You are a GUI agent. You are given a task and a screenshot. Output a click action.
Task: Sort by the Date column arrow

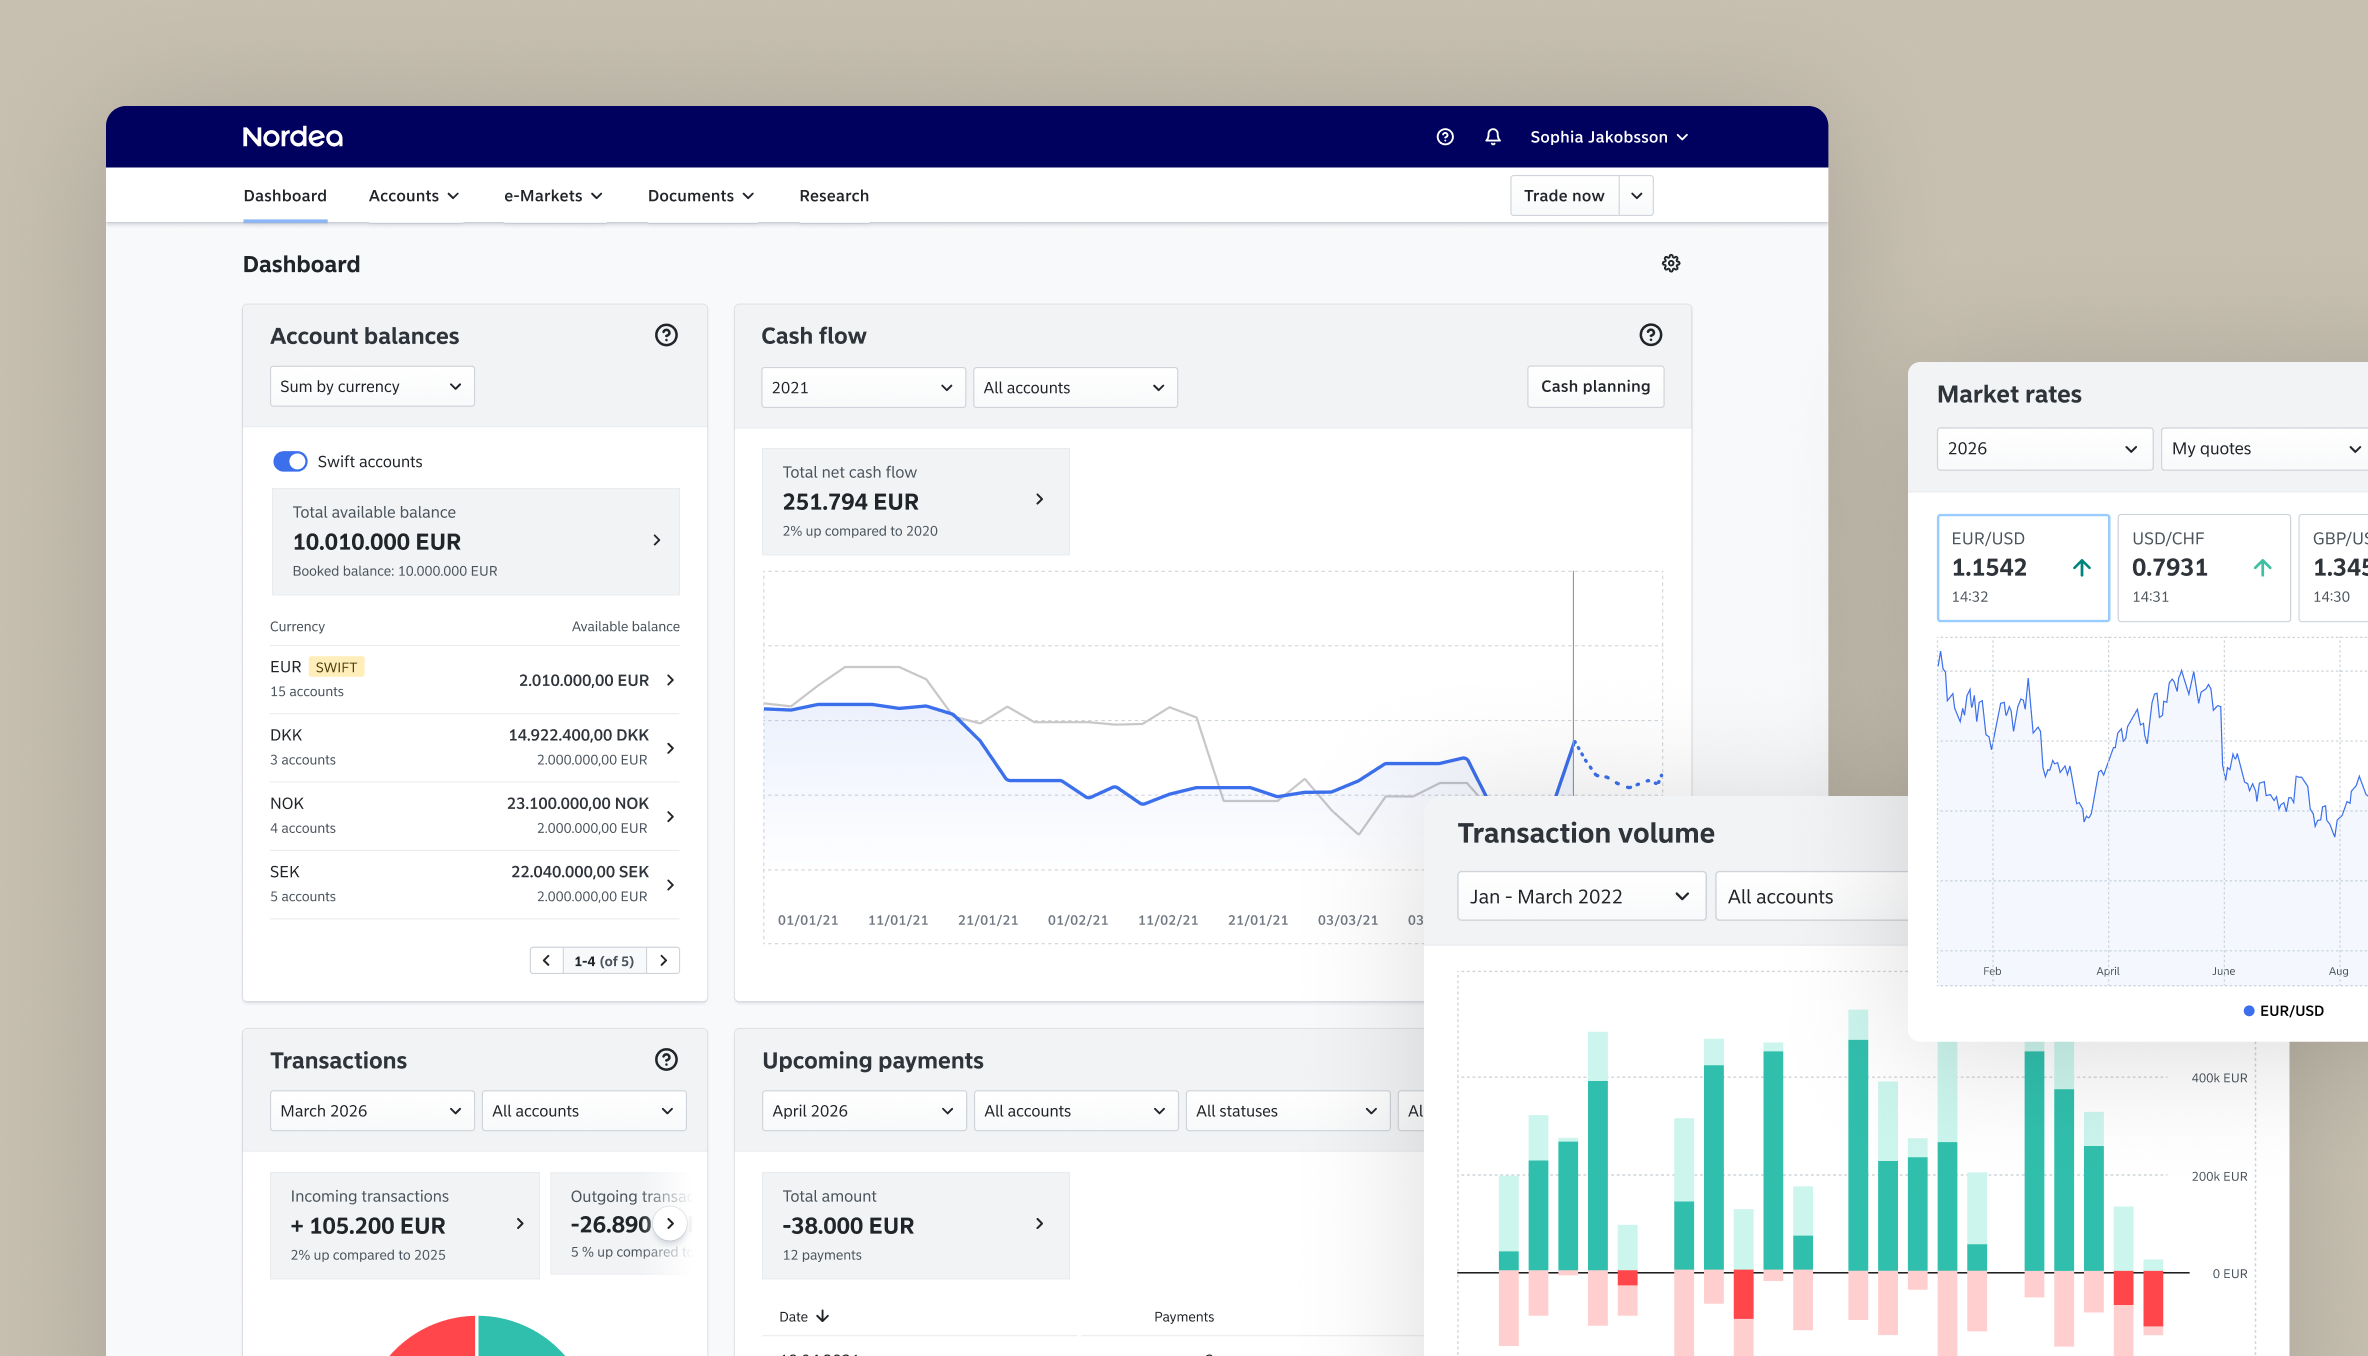click(x=822, y=1316)
